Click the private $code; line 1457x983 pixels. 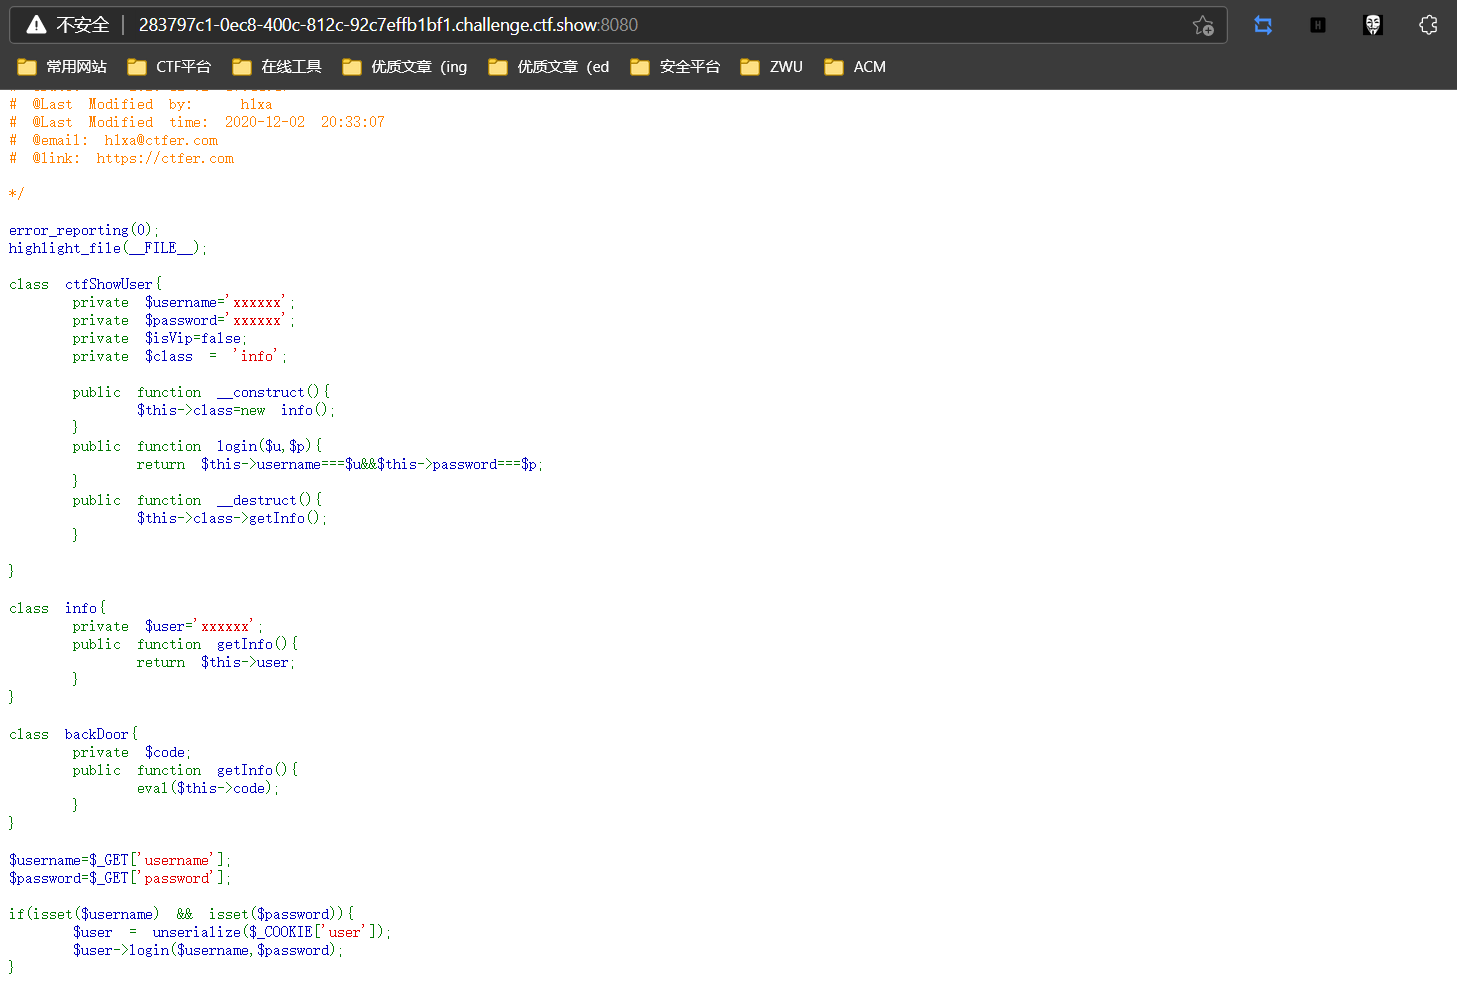pos(131,753)
